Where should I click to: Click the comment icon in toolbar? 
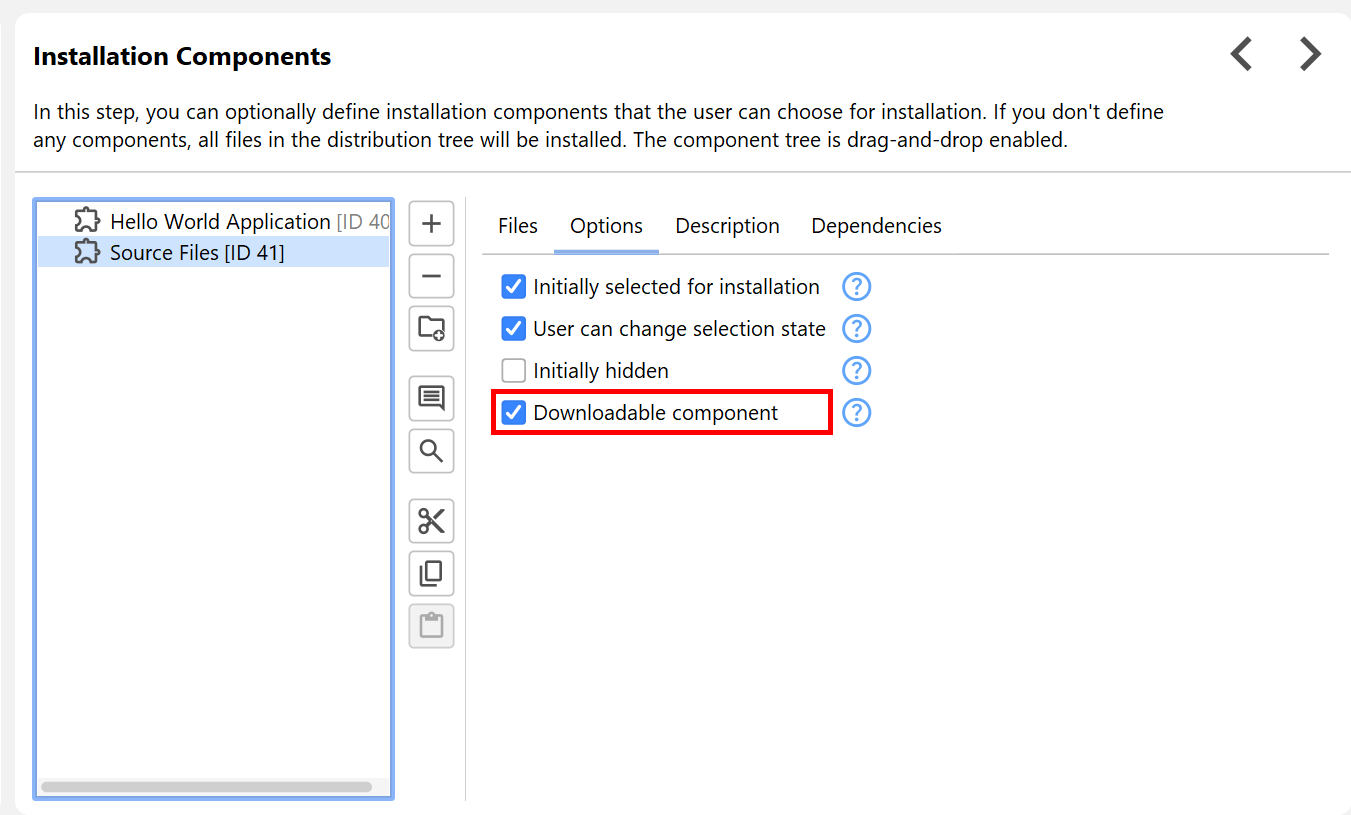tap(431, 398)
